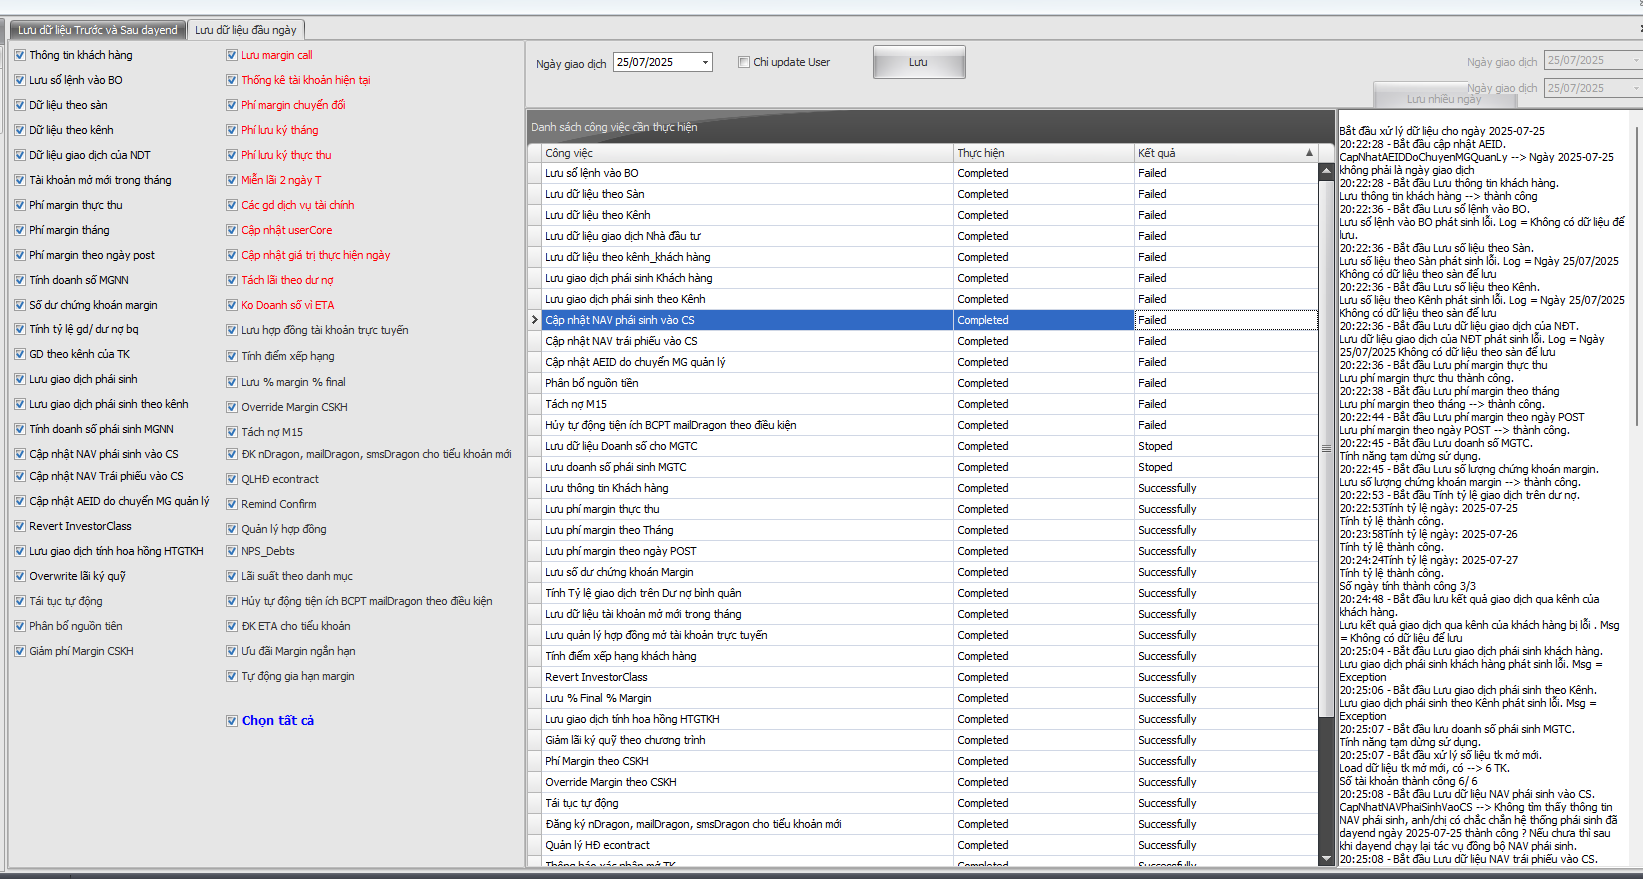This screenshot has height=879, width=1643.
Task: Click the row indicator arrow beside Cập nhật NAV phái sinh vào CS
Action: (535, 320)
